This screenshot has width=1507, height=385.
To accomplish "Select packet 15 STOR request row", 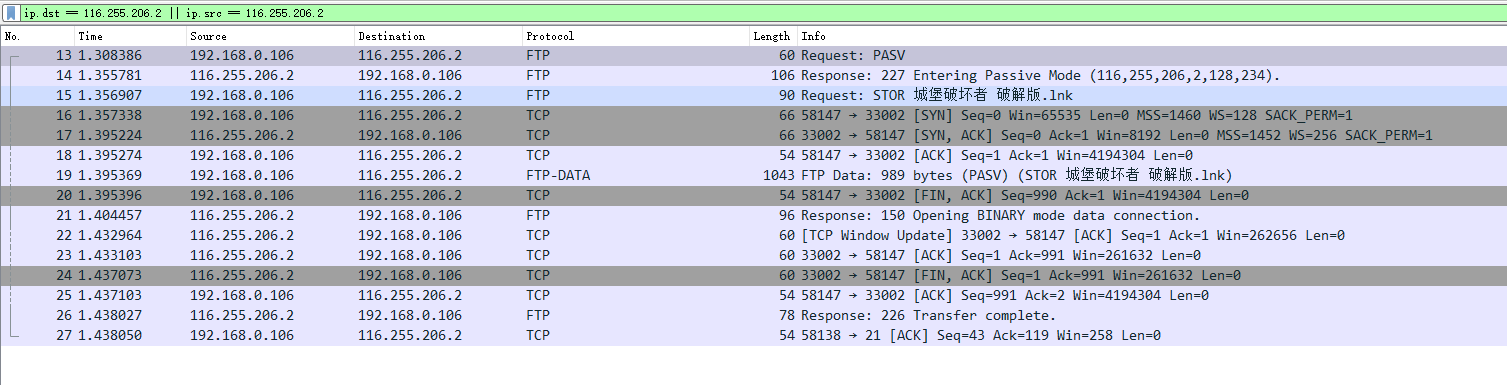I will (754, 95).
